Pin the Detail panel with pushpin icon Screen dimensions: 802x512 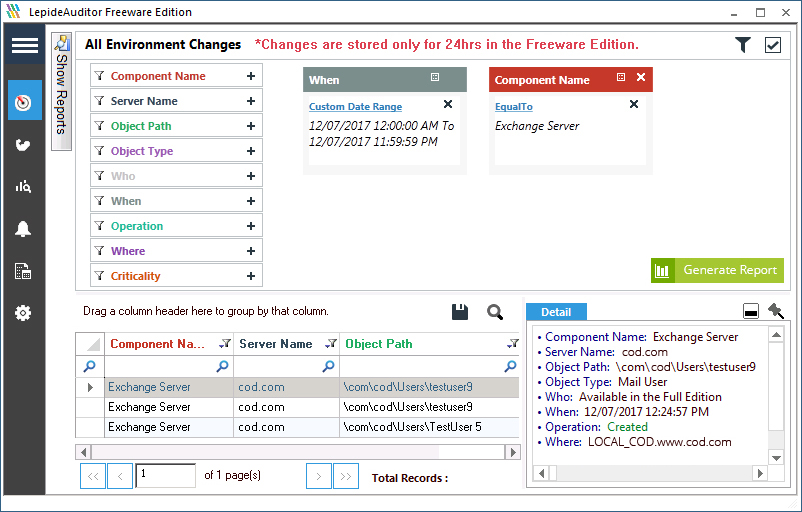pos(776,310)
